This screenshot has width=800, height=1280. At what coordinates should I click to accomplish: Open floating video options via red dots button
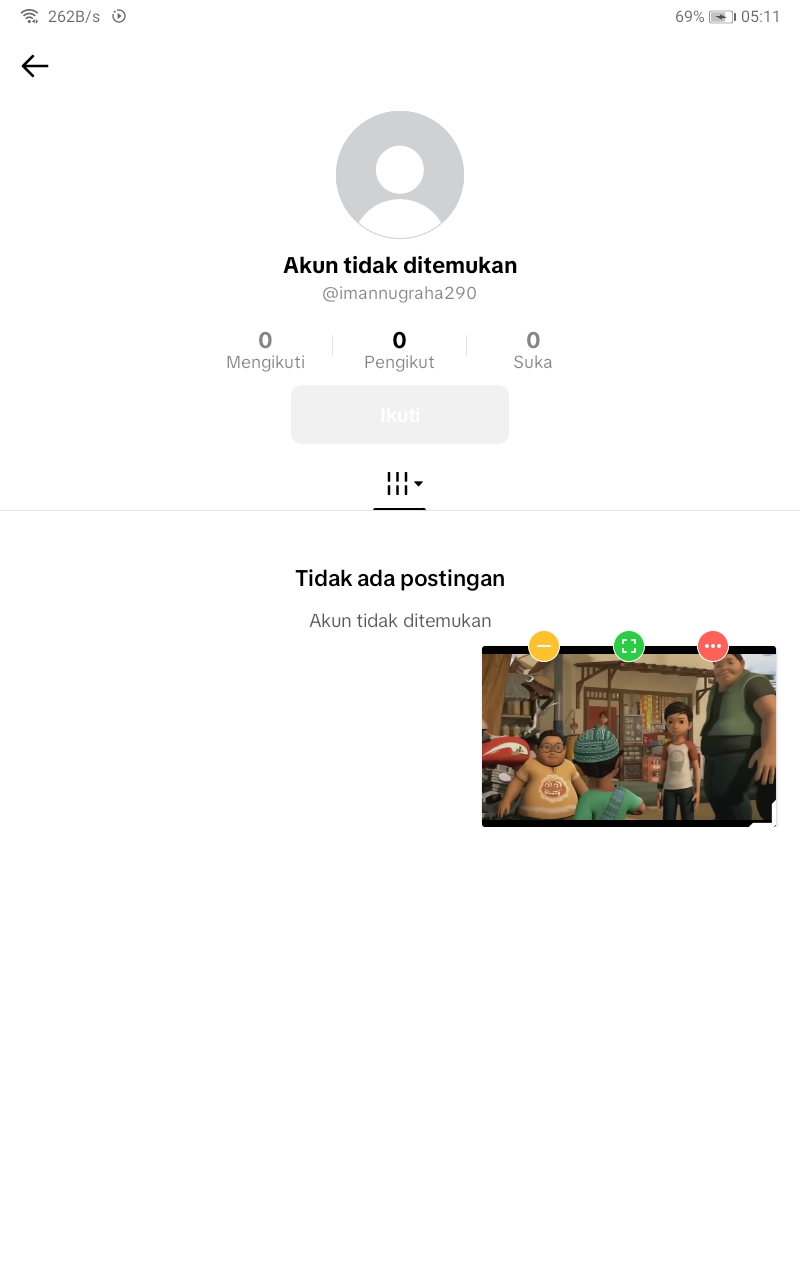(713, 646)
